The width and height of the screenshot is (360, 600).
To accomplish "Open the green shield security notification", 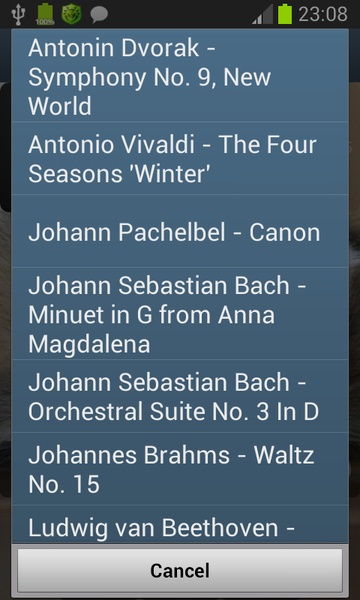I will [72, 15].
